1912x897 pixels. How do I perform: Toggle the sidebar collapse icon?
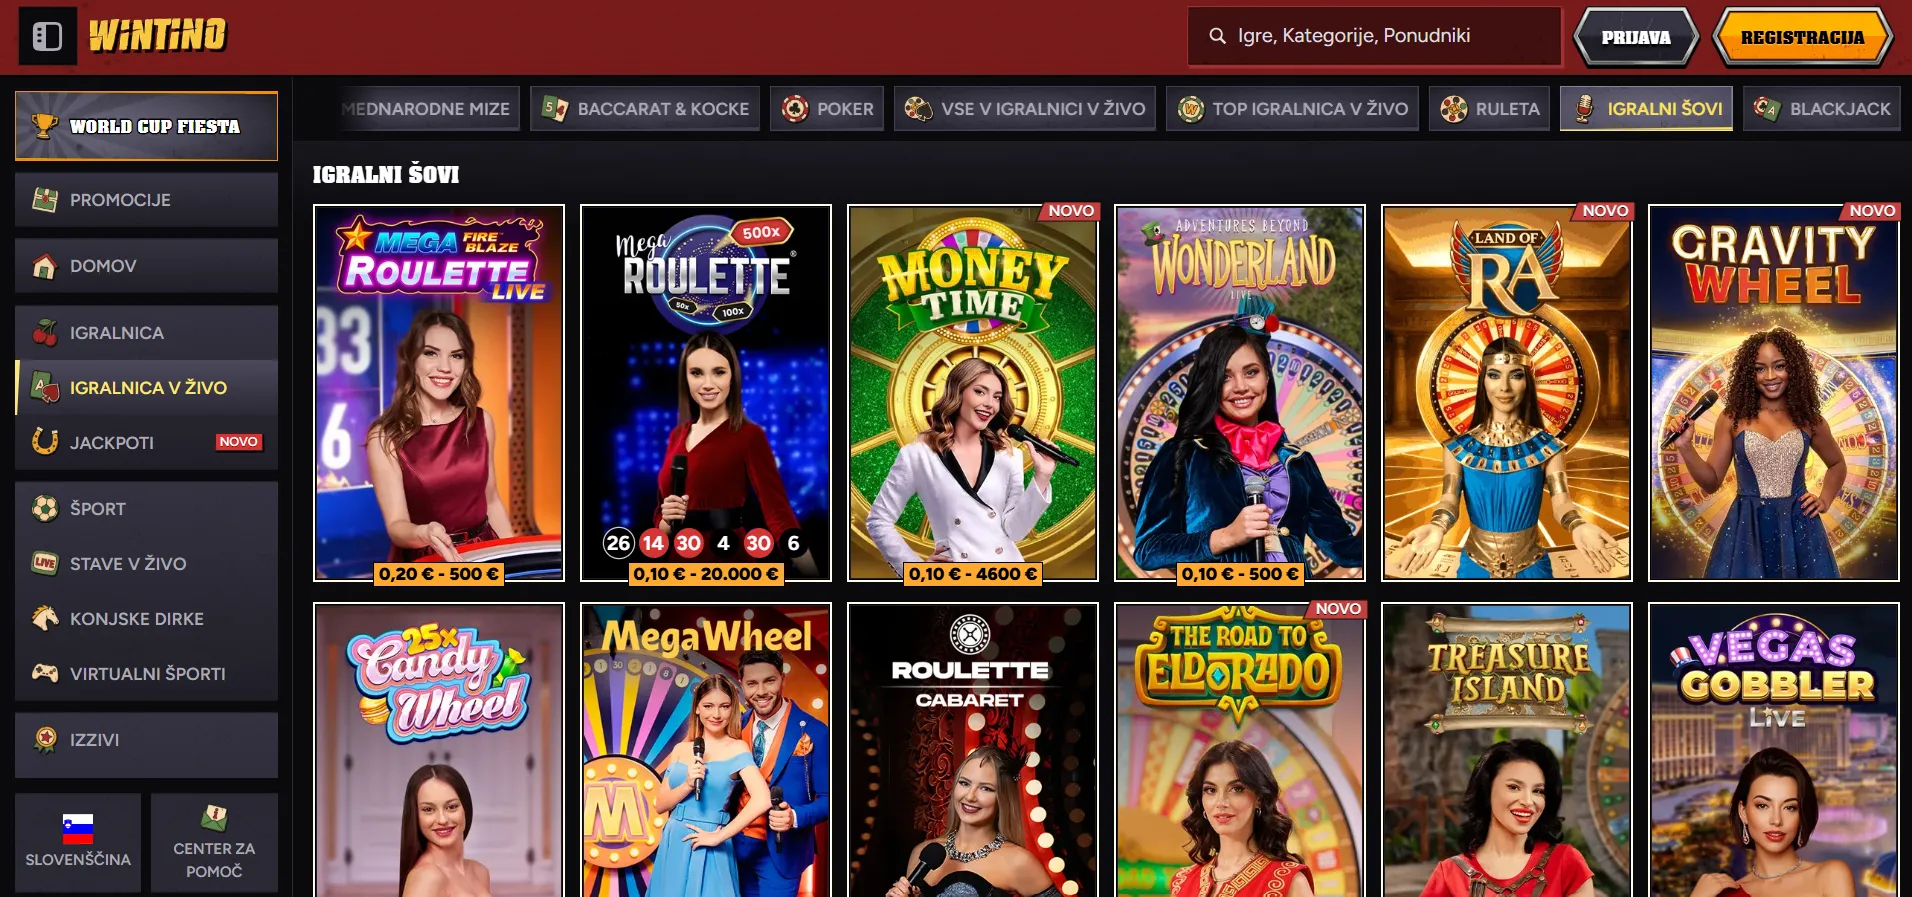click(47, 37)
